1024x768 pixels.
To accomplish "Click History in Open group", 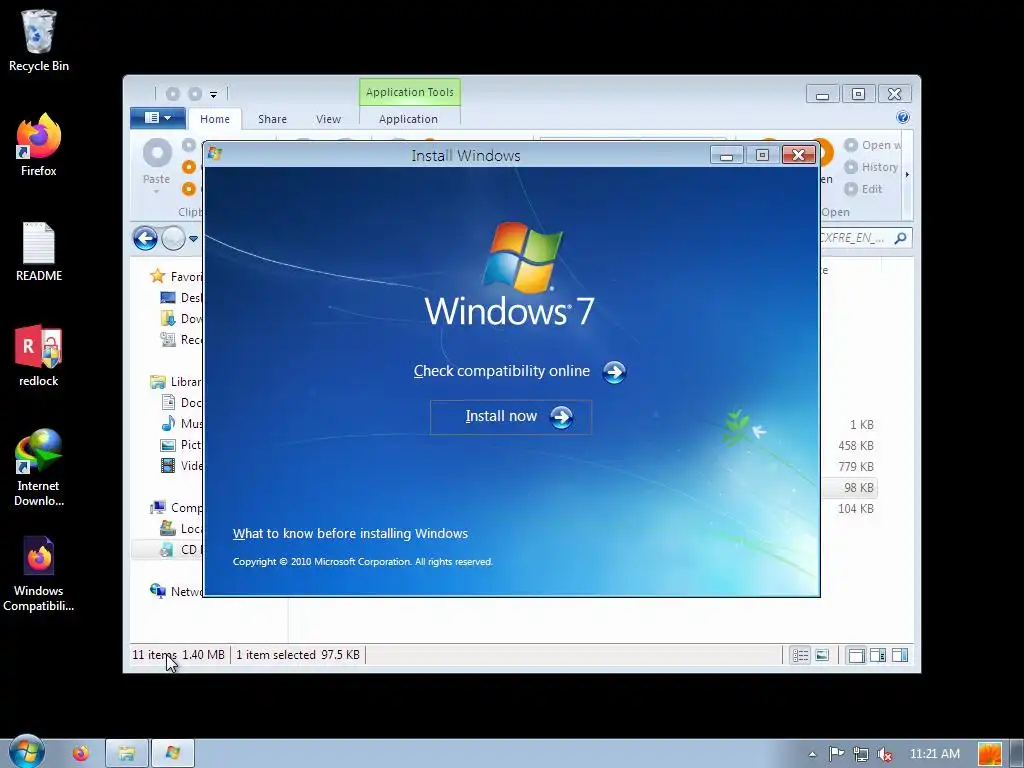I will [x=871, y=167].
